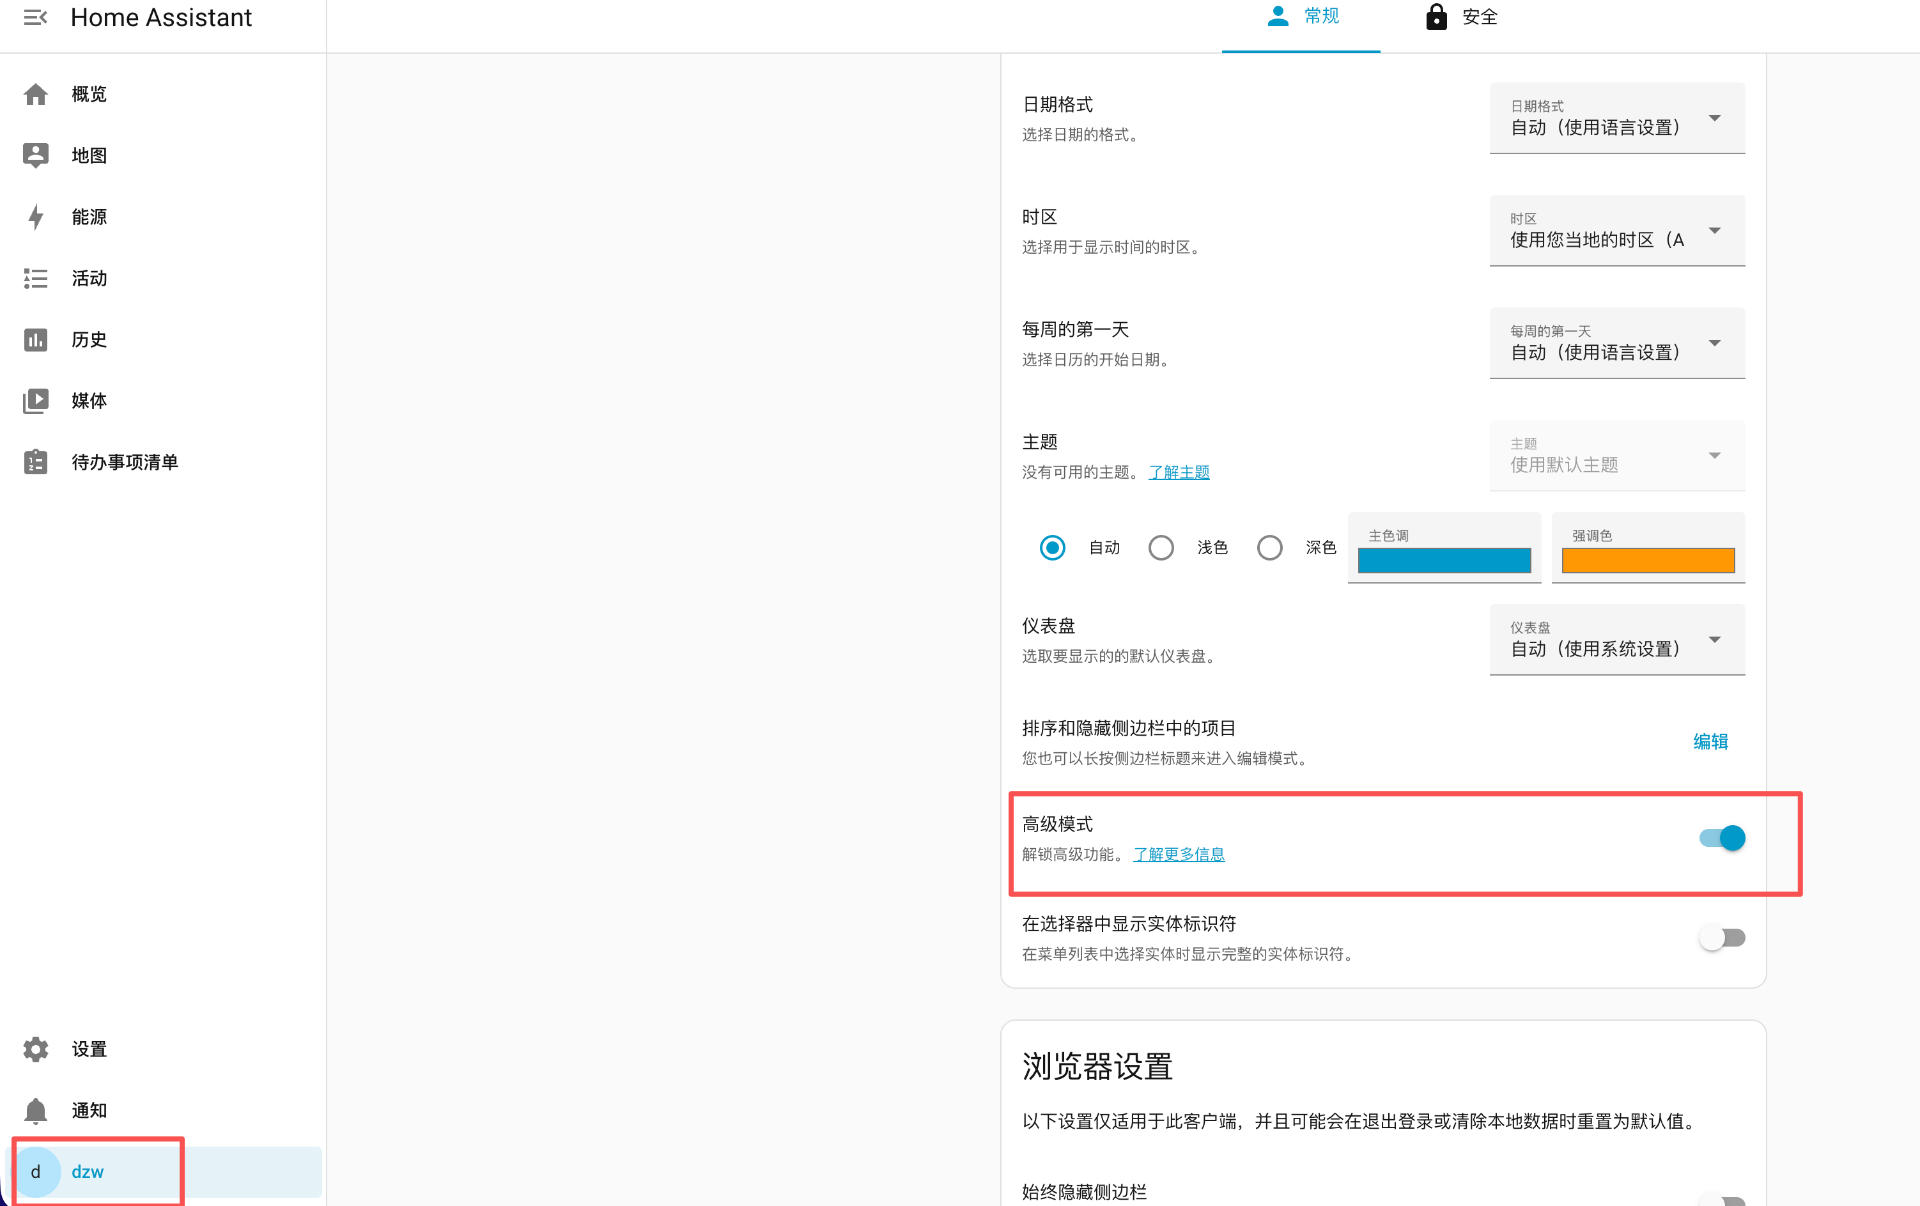This screenshot has width=1920, height=1206.
Task: Pick the orange 强调色 accent color swatch
Action: point(1647,561)
